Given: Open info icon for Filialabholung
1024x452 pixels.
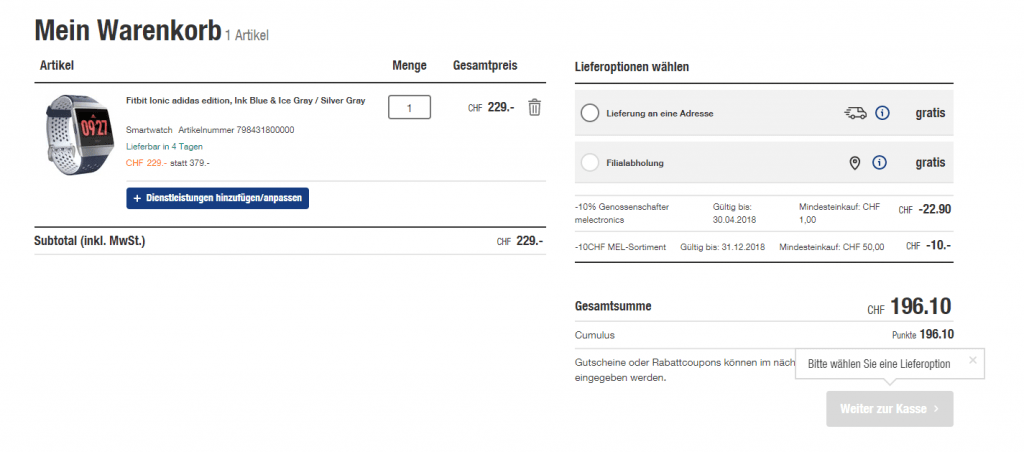Looking at the screenshot, I should point(880,163).
